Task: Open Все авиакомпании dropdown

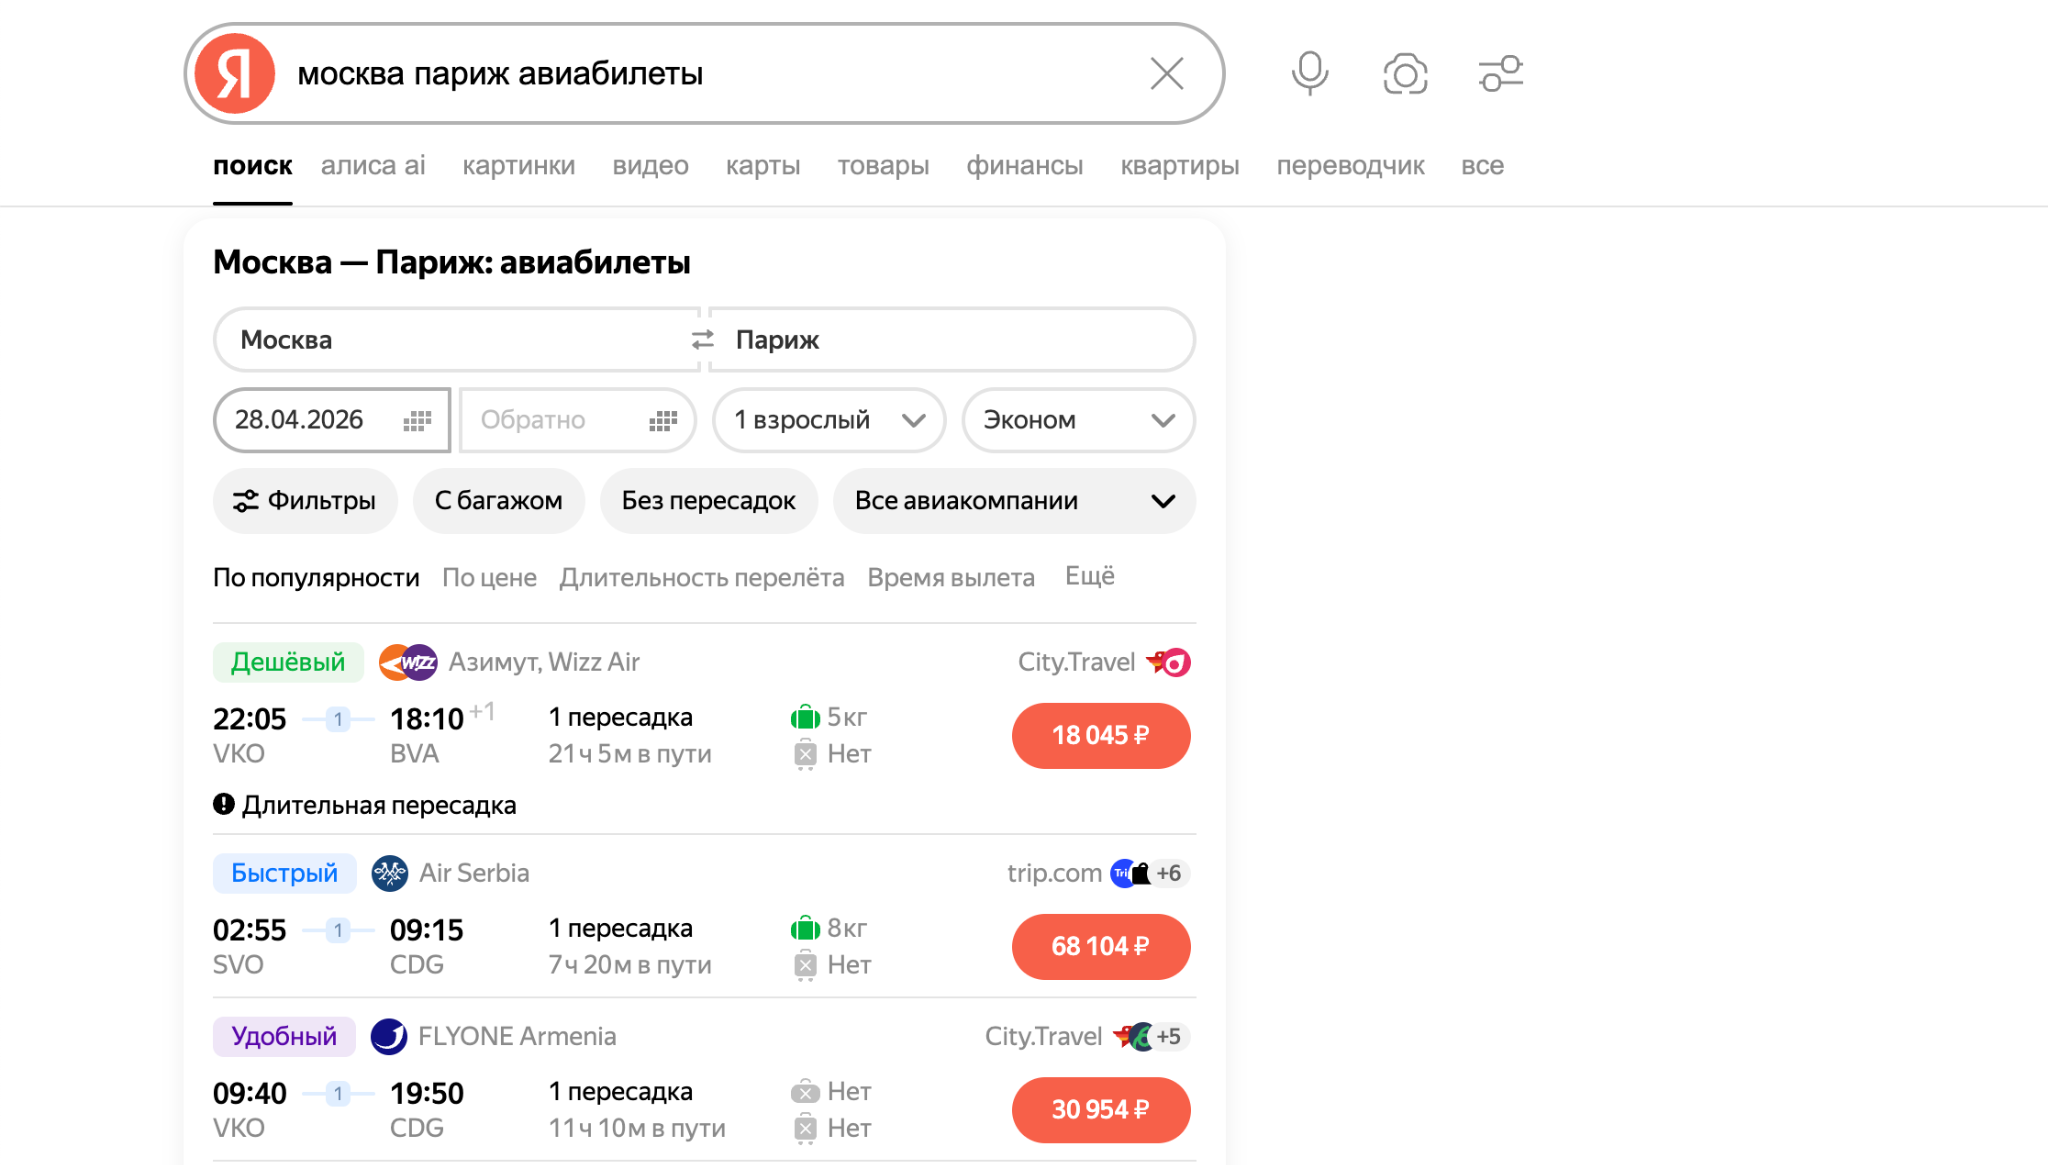Action: 1014,501
